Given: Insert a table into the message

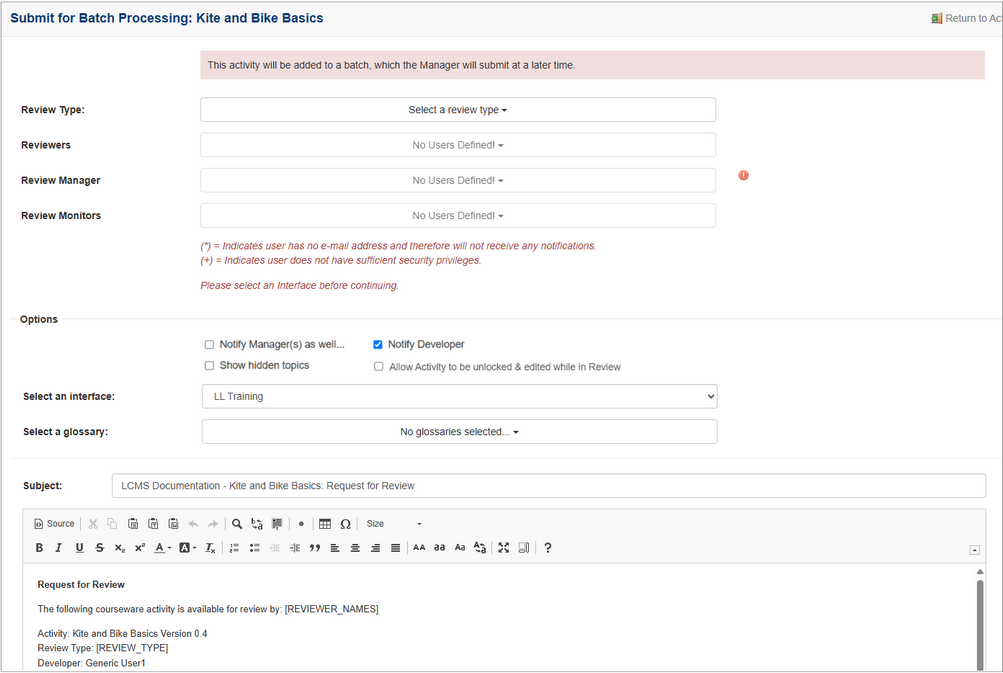Looking at the screenshot, I should coord(325,524).
